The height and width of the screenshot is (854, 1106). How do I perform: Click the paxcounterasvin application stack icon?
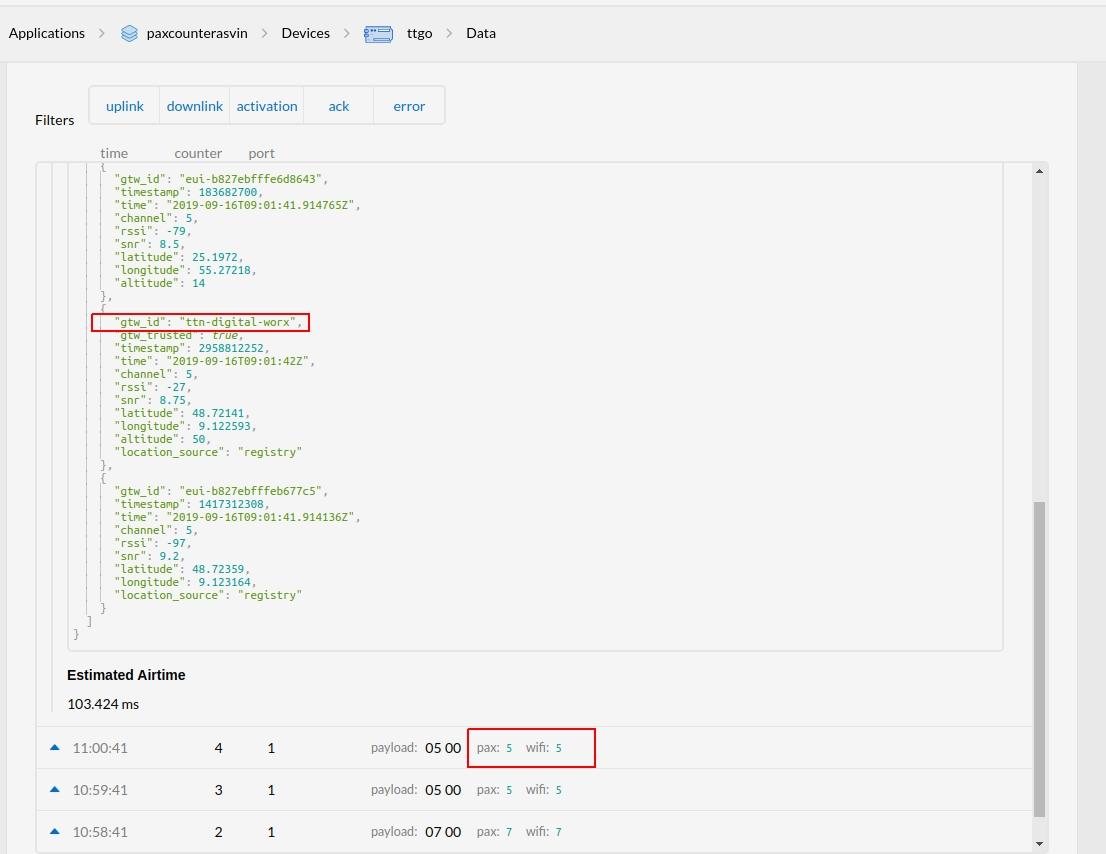tap(129, 33)
